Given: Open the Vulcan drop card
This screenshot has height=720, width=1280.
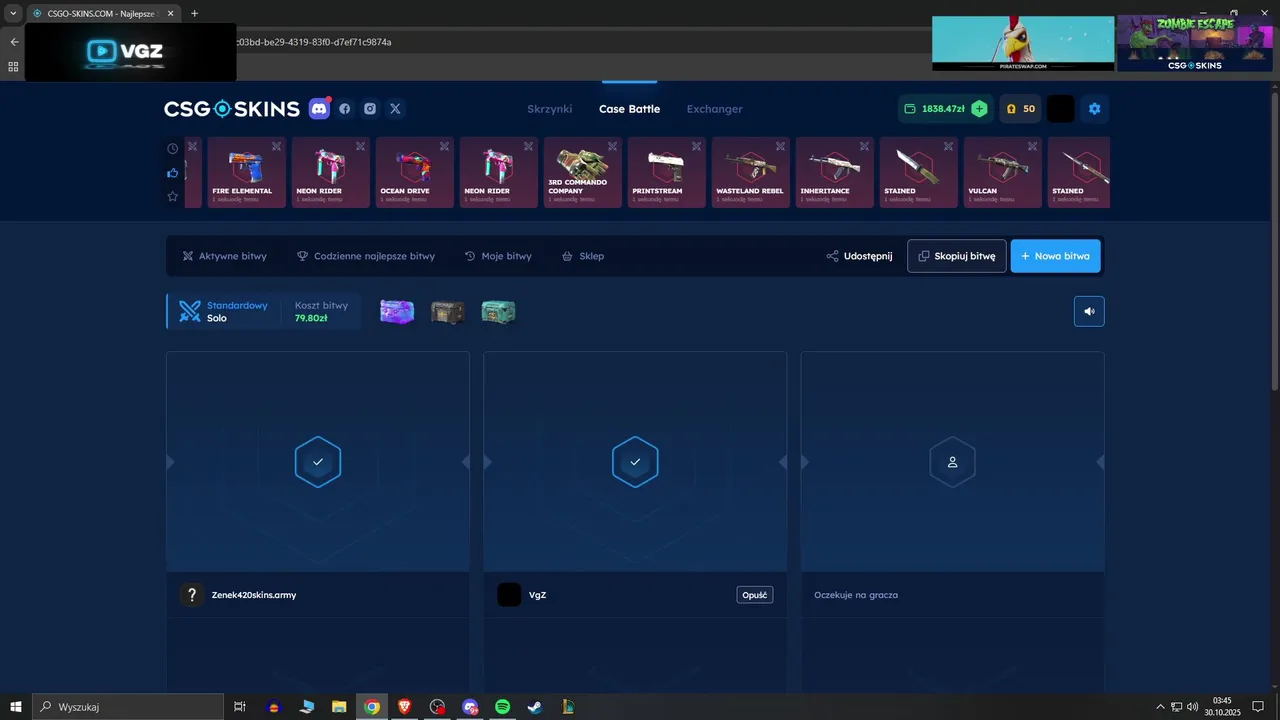Looking at the screenshot, I should 1002,172.
